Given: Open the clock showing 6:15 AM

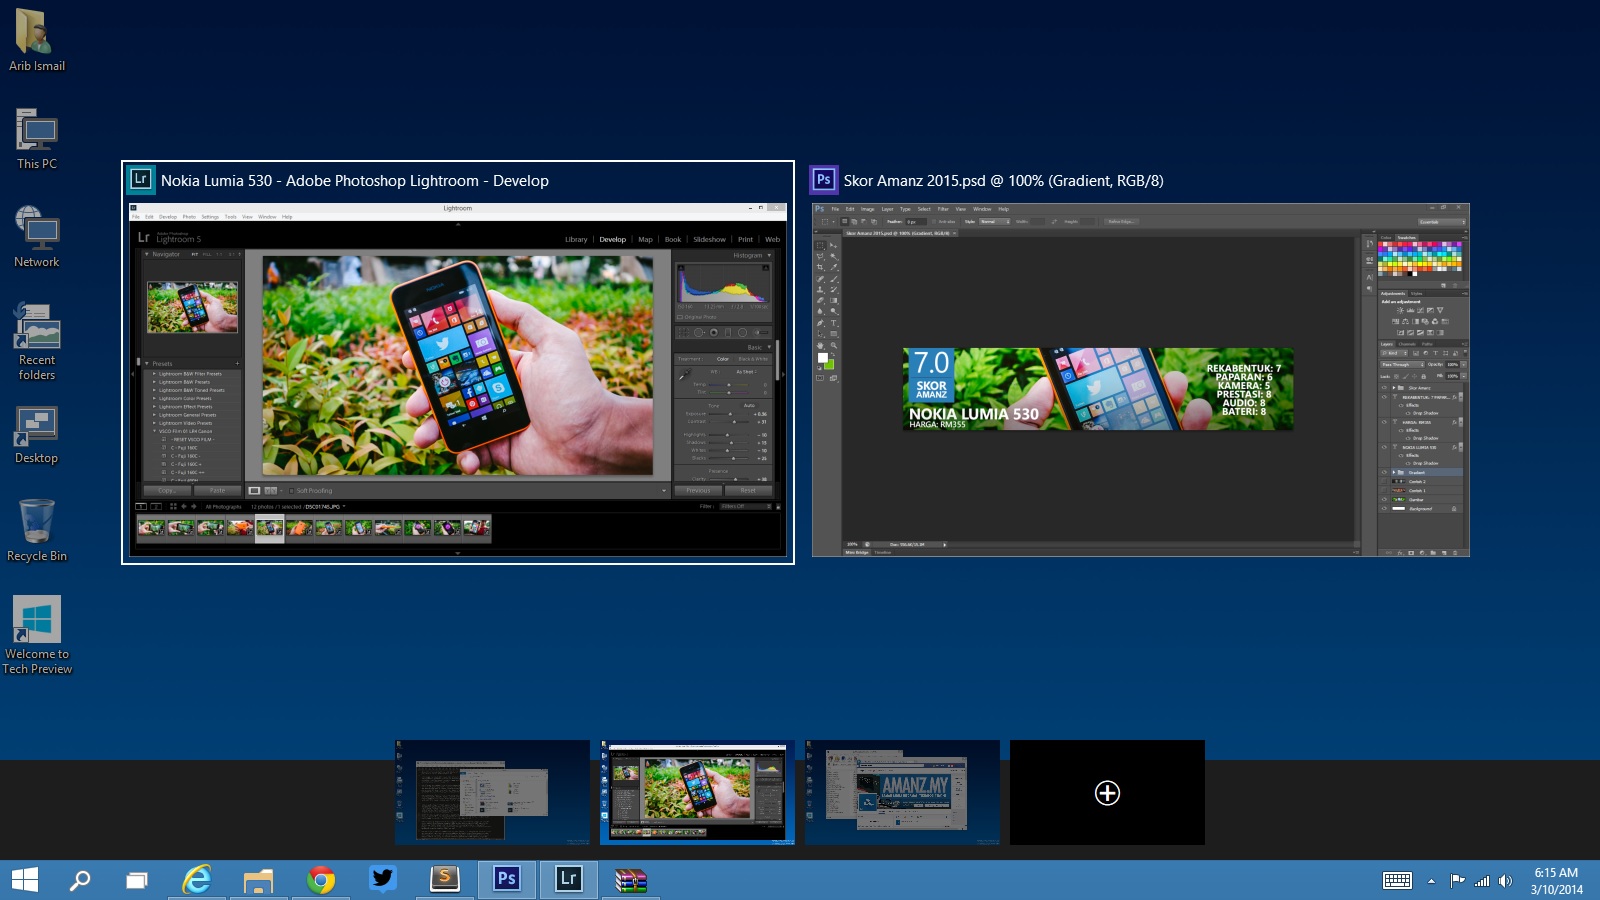Looking at the screenshot, I should (x=1556, y=880).
